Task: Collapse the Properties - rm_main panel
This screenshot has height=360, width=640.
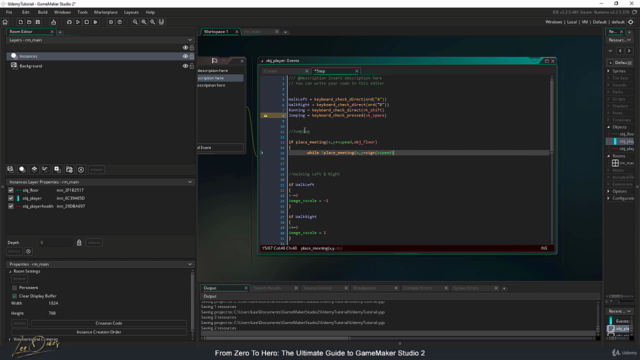Action: pos(190,264)
